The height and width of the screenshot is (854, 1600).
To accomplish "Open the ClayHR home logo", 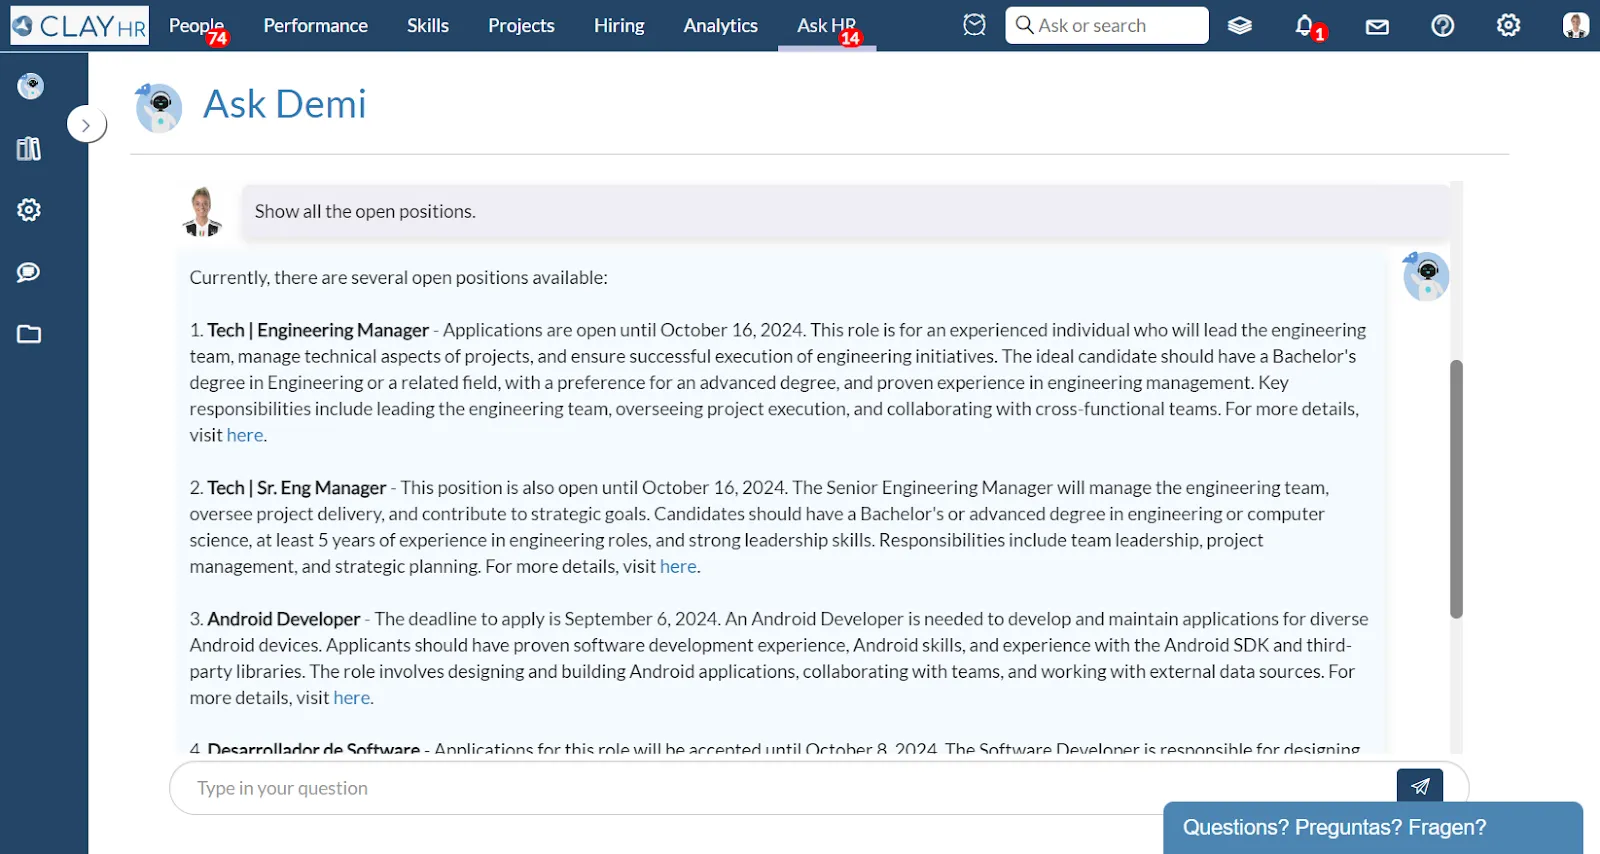I will [79, 26].
